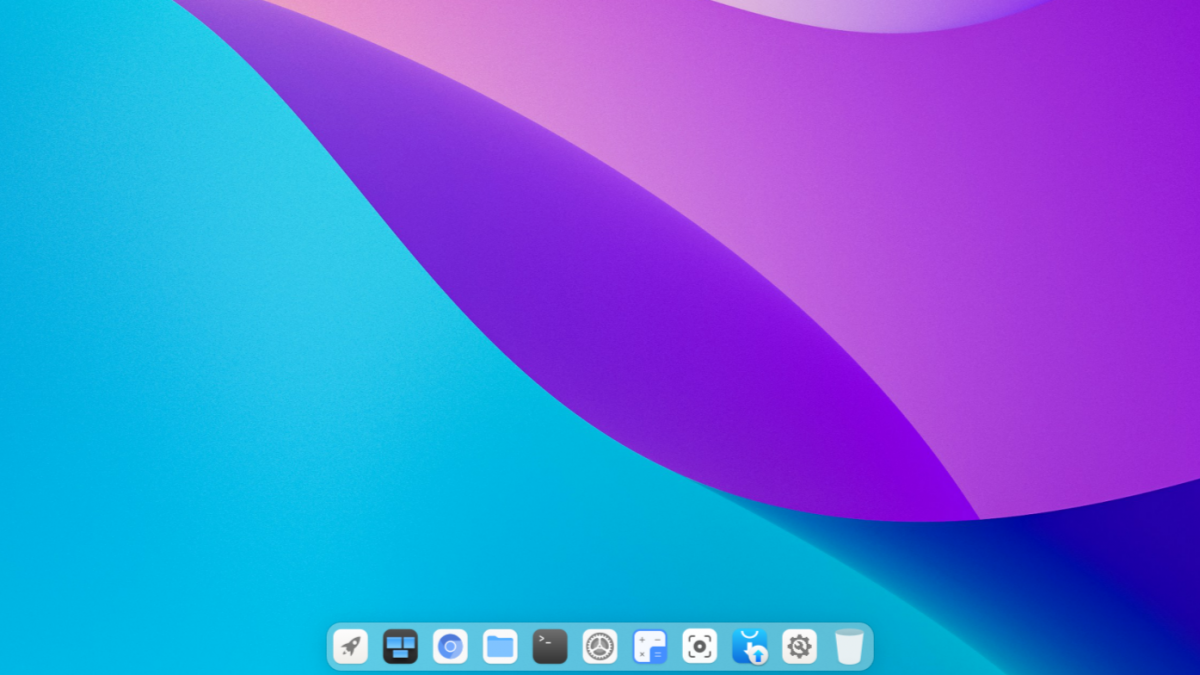
Task: Open the multitasking window overview icon
Action: (x=400, y=647)
